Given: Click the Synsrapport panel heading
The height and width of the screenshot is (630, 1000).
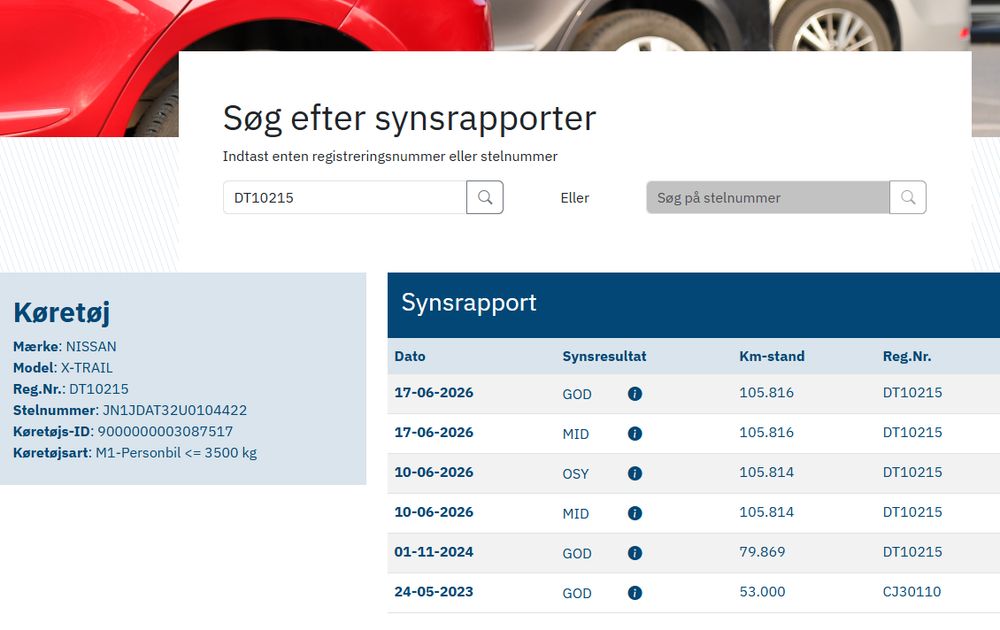Looking at the screenshot, I should pyautogui.click(x=469, y=303).
